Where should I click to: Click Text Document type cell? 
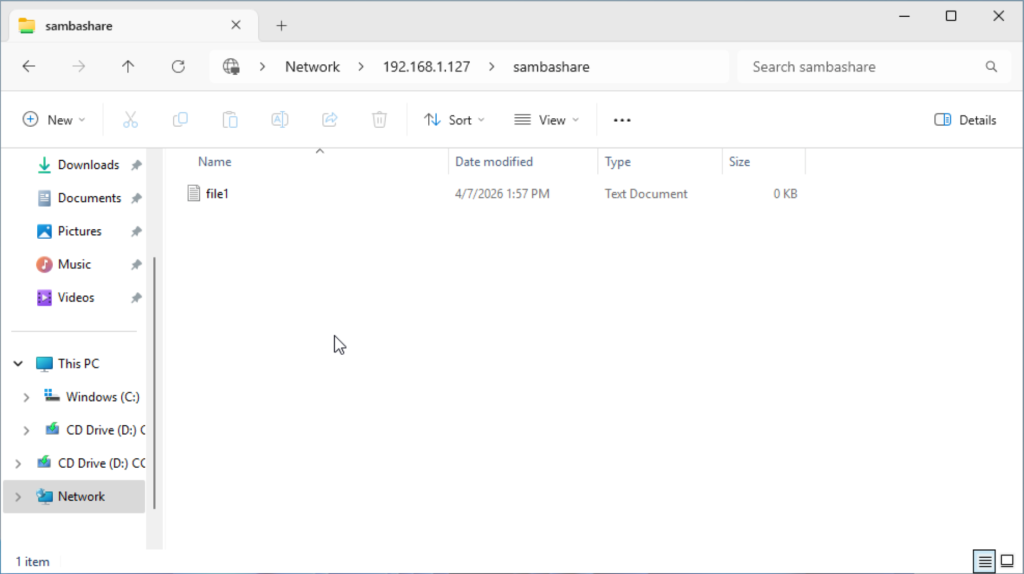646,194
